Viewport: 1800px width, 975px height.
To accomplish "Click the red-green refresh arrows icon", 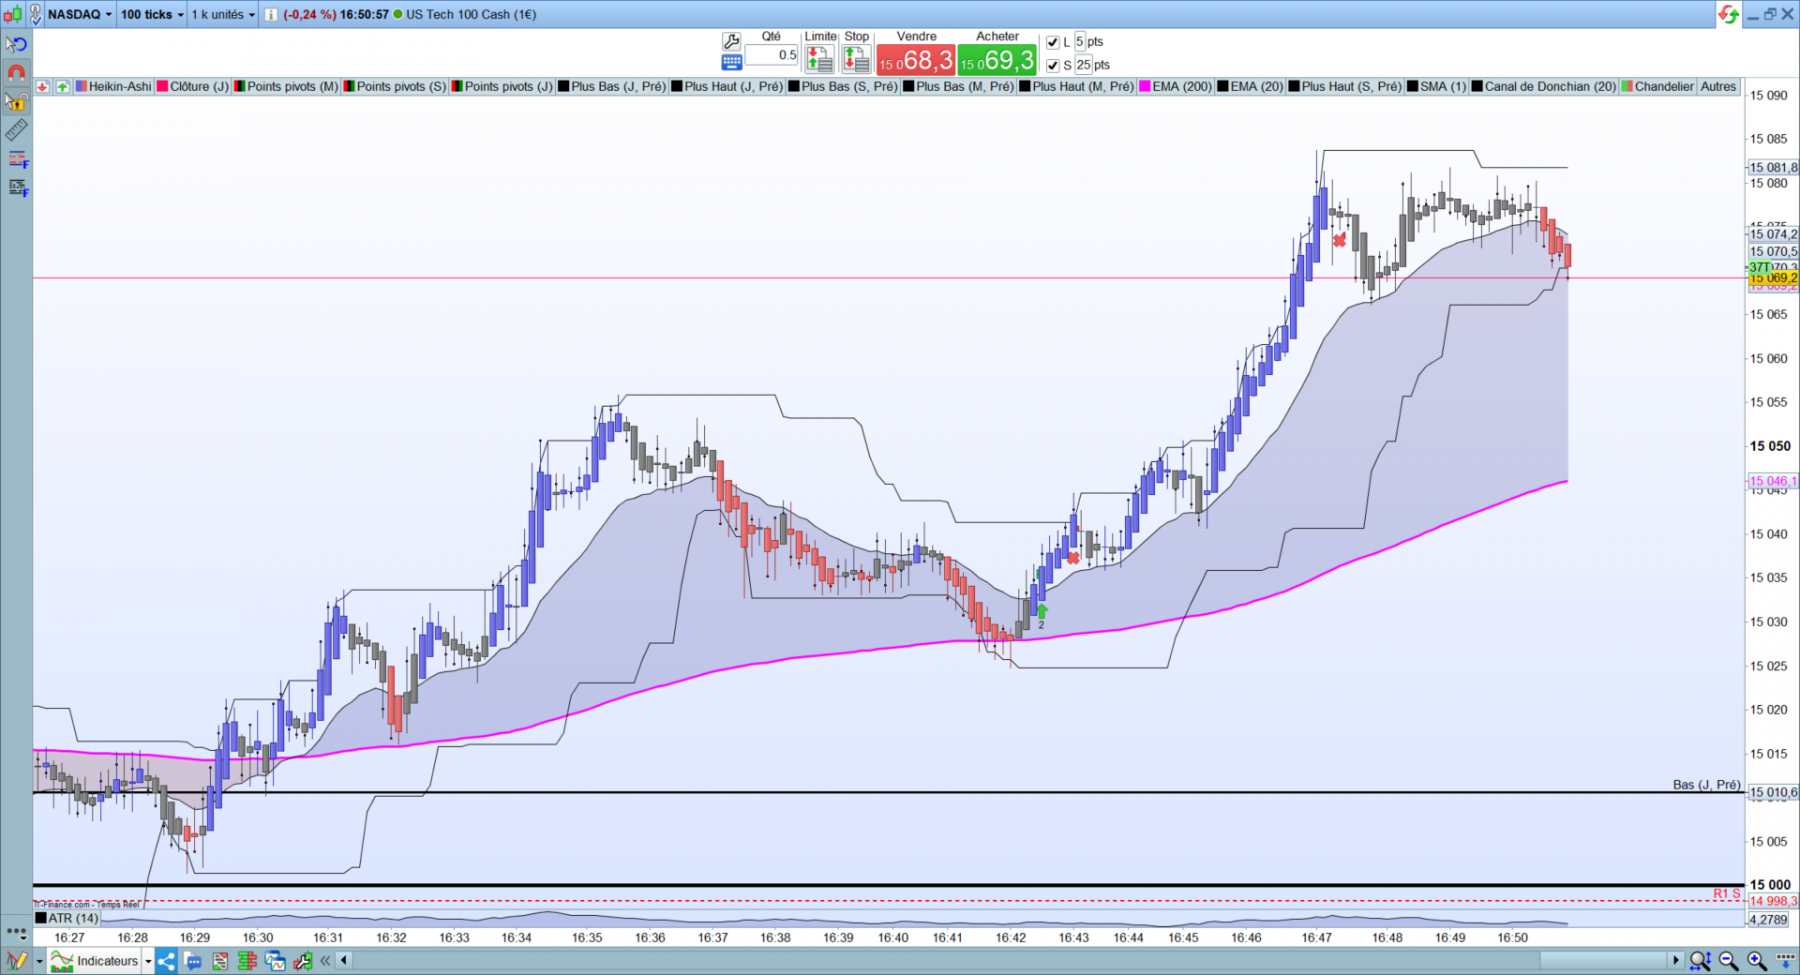I will coord(1729,14).
